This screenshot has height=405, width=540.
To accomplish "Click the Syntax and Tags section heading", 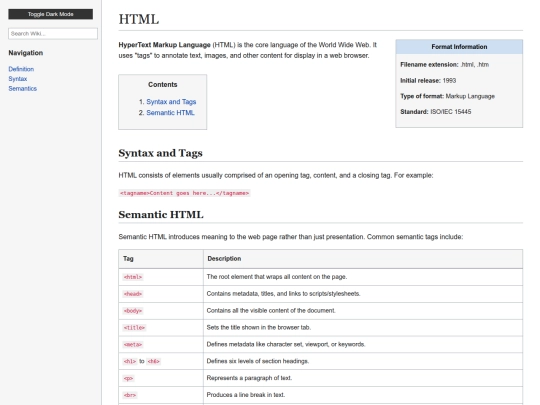I will (x=160, y=153).
